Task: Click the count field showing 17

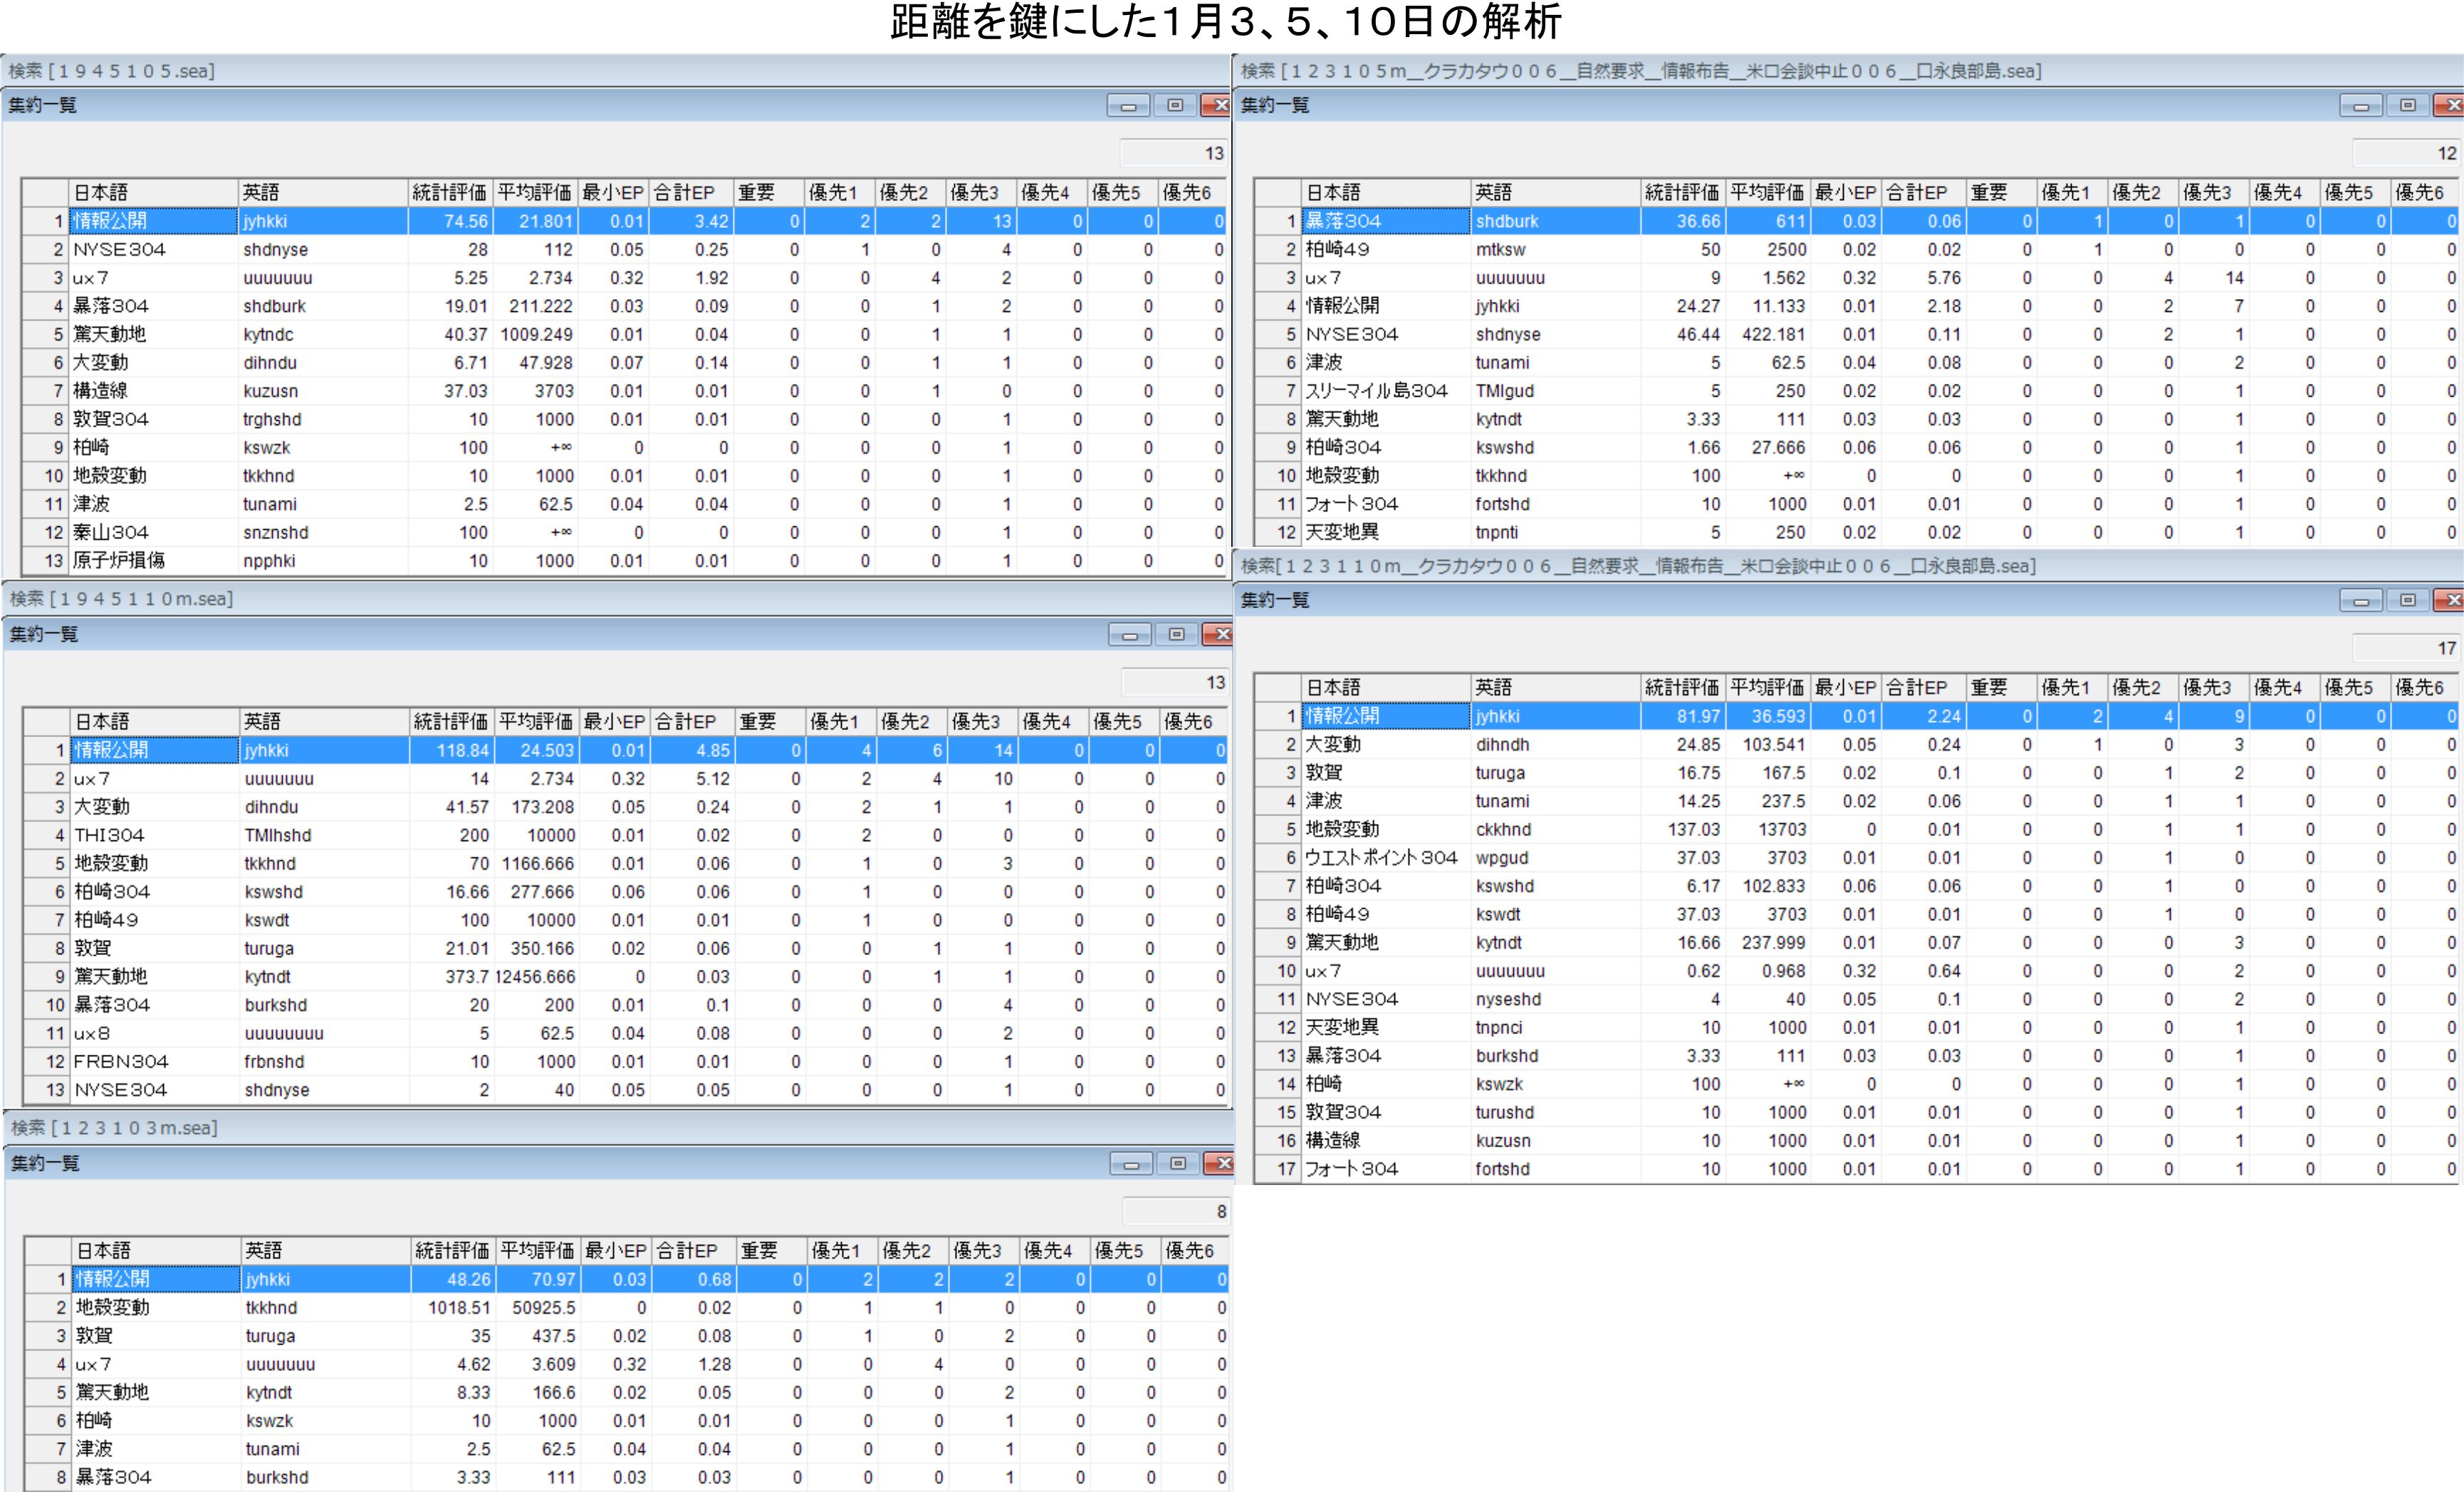Action: coord(2405,648)
